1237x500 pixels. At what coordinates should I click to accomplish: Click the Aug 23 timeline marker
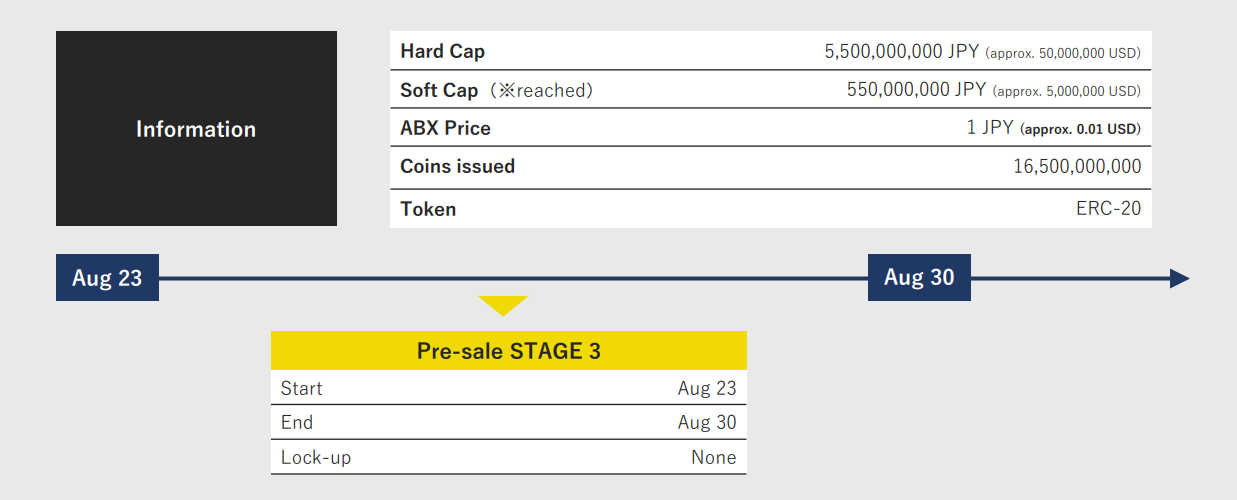(x=107, y=278)
